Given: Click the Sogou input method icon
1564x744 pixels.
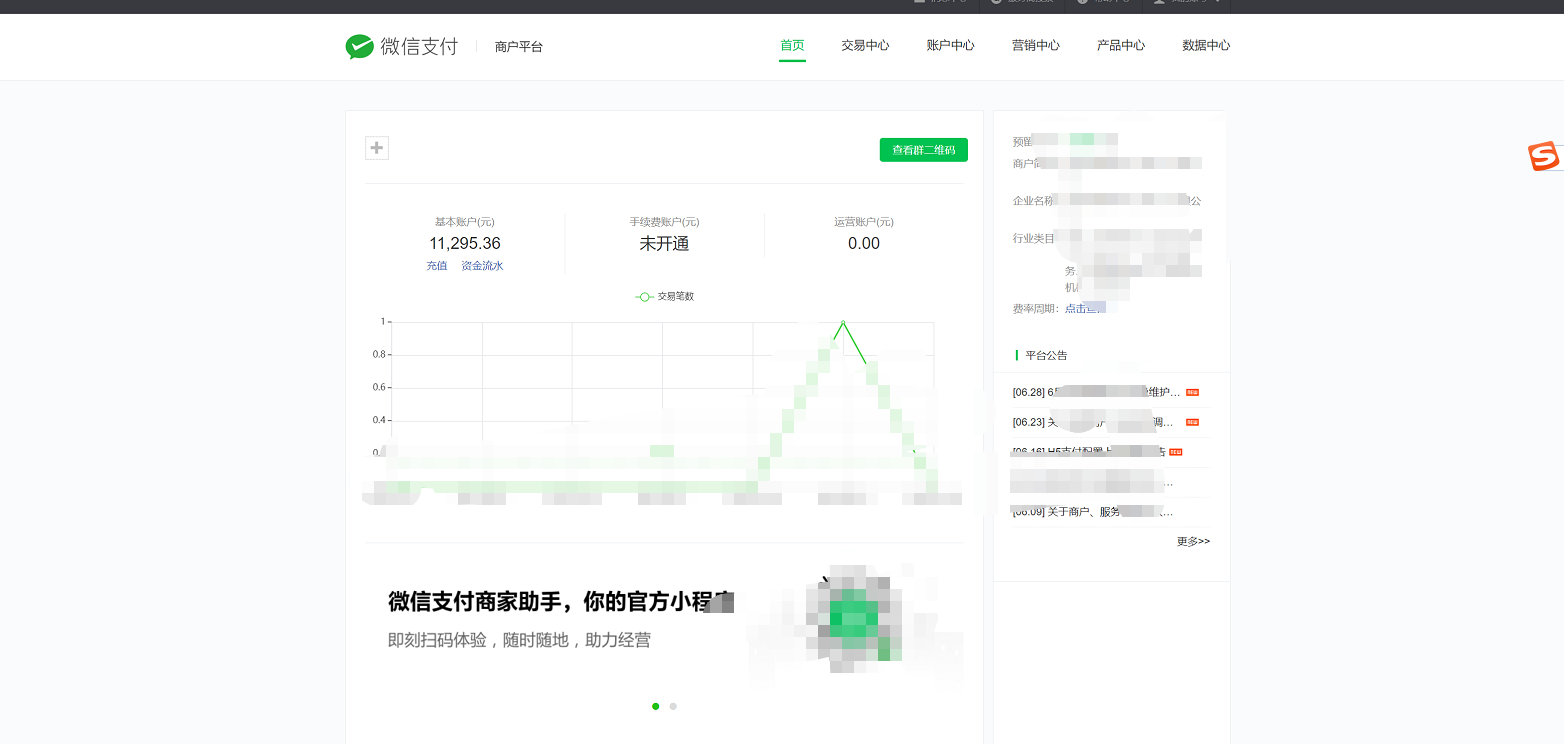Looking at the screenshot, I should 1543,157.
